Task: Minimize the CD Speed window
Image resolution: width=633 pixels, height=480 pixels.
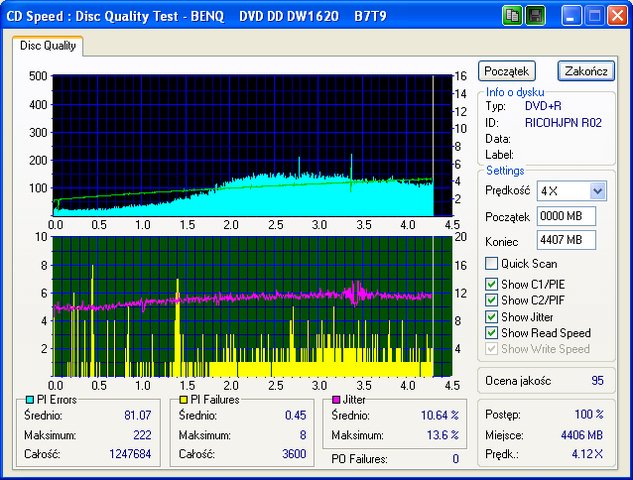Action: click(x=571, y=16)
